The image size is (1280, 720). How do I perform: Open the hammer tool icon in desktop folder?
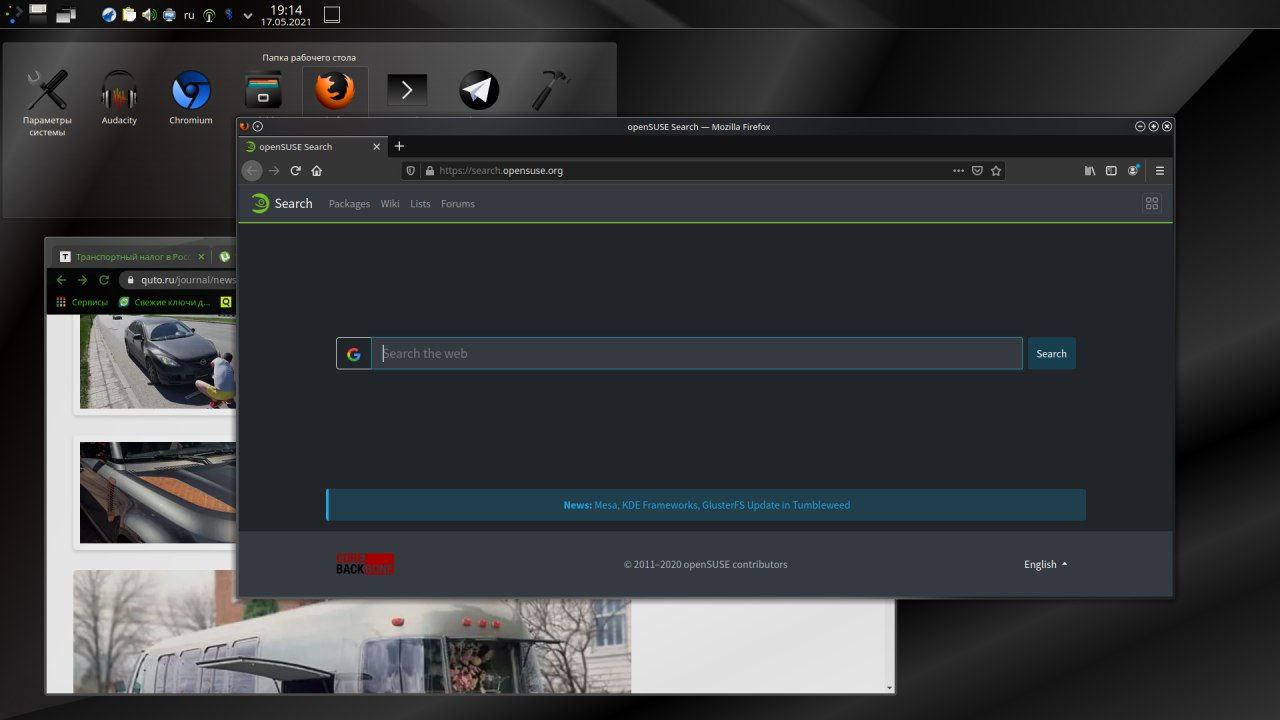[549, 91]
